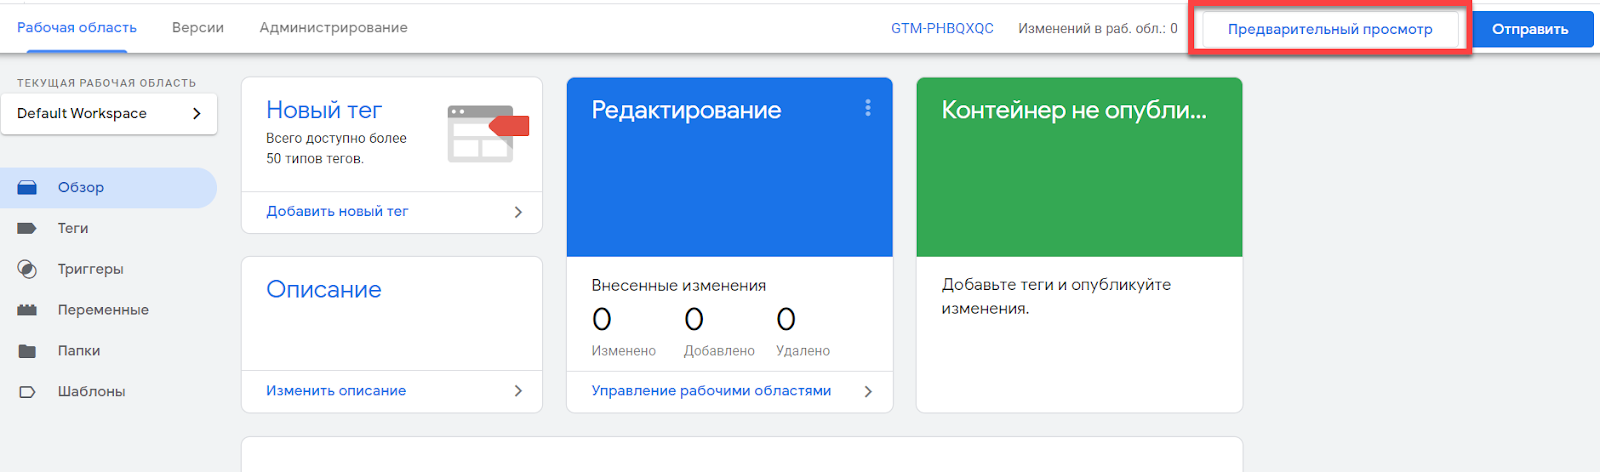Click the Папки folder icon in sidebar
The image size is (1600, 472).
click(x=27, y=351)
